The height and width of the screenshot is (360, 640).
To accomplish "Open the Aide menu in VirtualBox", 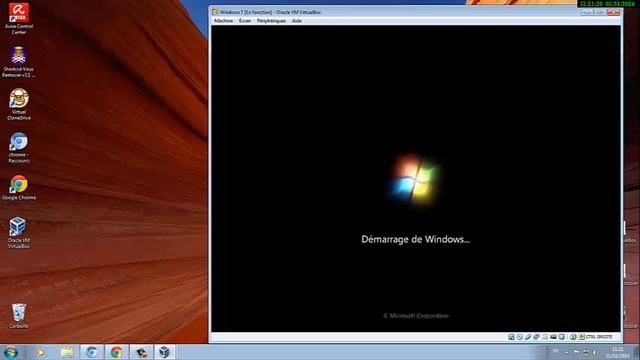I will tap(297, 21).
